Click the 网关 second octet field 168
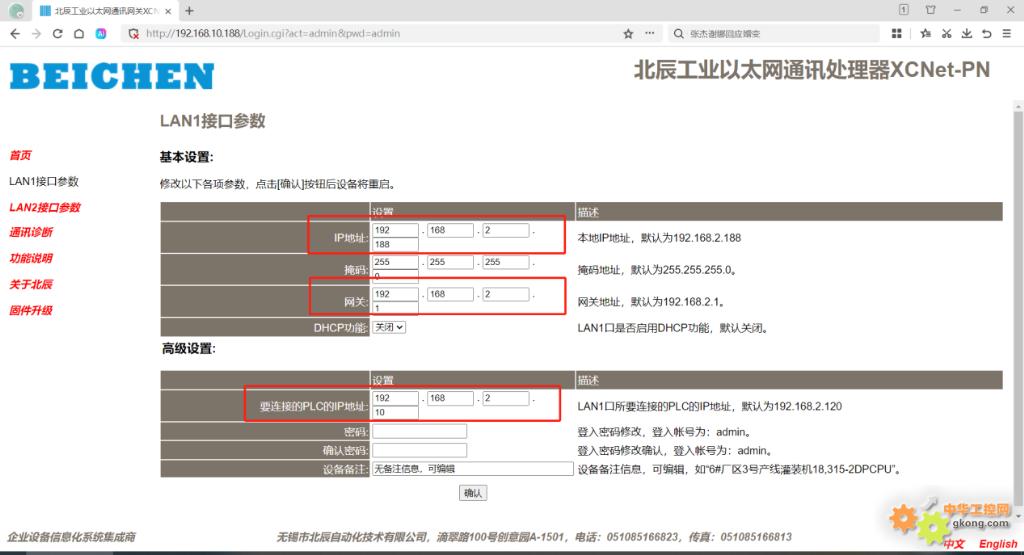This screenshot has height=555, width=1024. [451, 294]
